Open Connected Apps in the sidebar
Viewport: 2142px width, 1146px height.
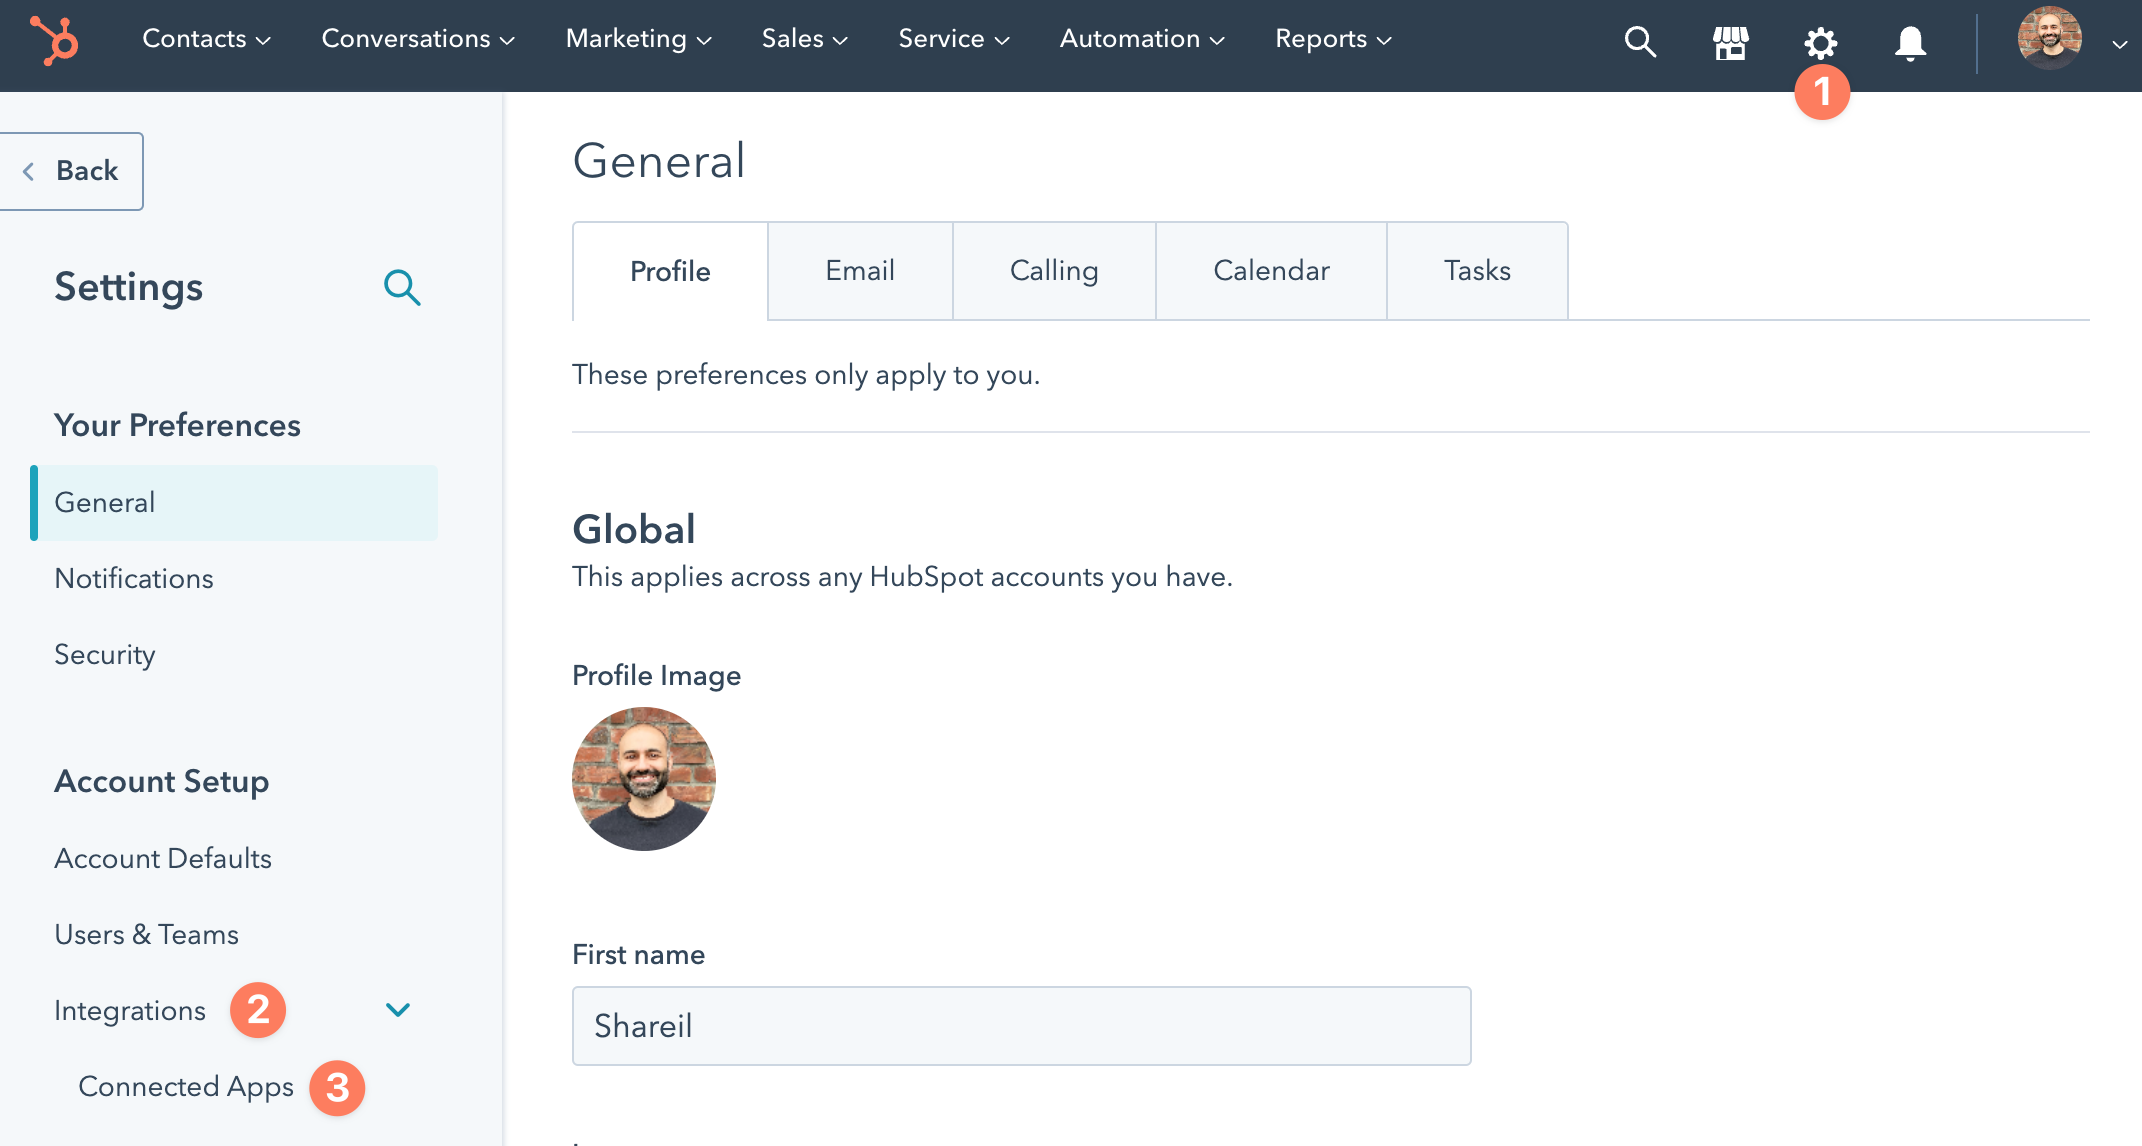pos(186,1086)
